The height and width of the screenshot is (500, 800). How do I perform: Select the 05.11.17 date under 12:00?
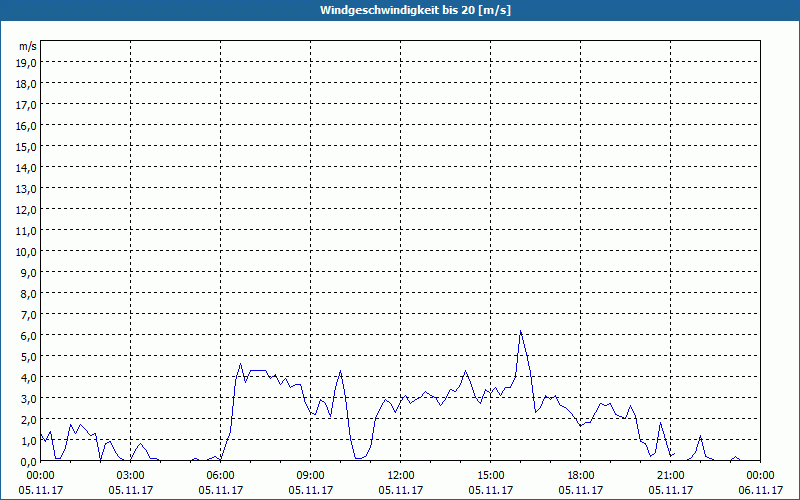point(401,490)
